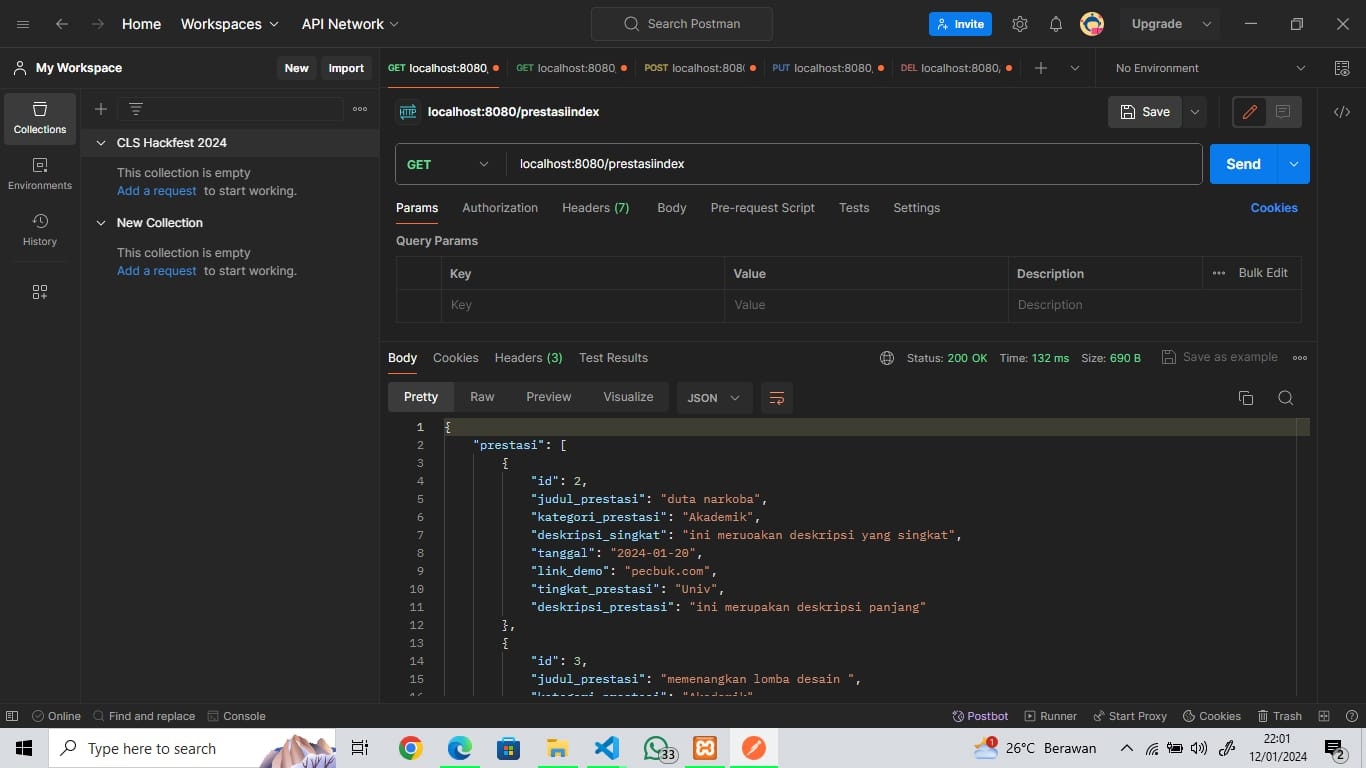The width and height of the screenshot is (1366, 768).
Task: Click the wrap lines icon in response toolbar
Action: coord(776,398)
